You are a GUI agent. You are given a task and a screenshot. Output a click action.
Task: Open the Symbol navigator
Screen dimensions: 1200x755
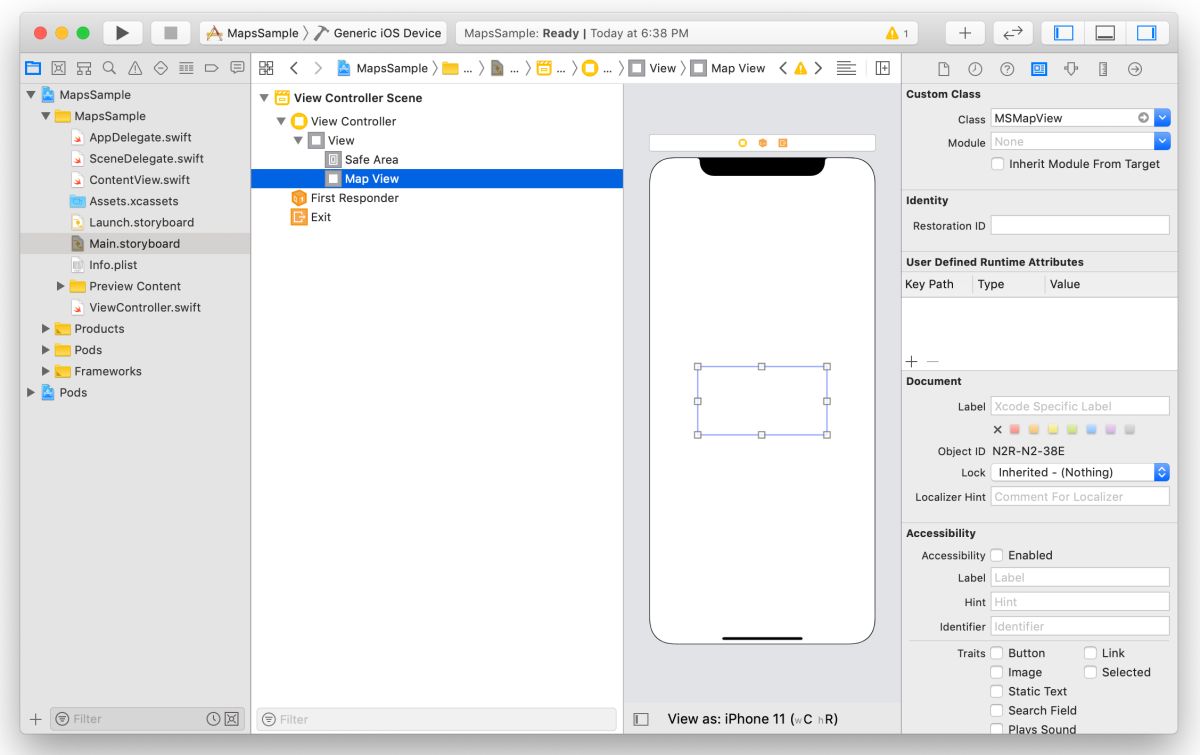click(84, 68)
